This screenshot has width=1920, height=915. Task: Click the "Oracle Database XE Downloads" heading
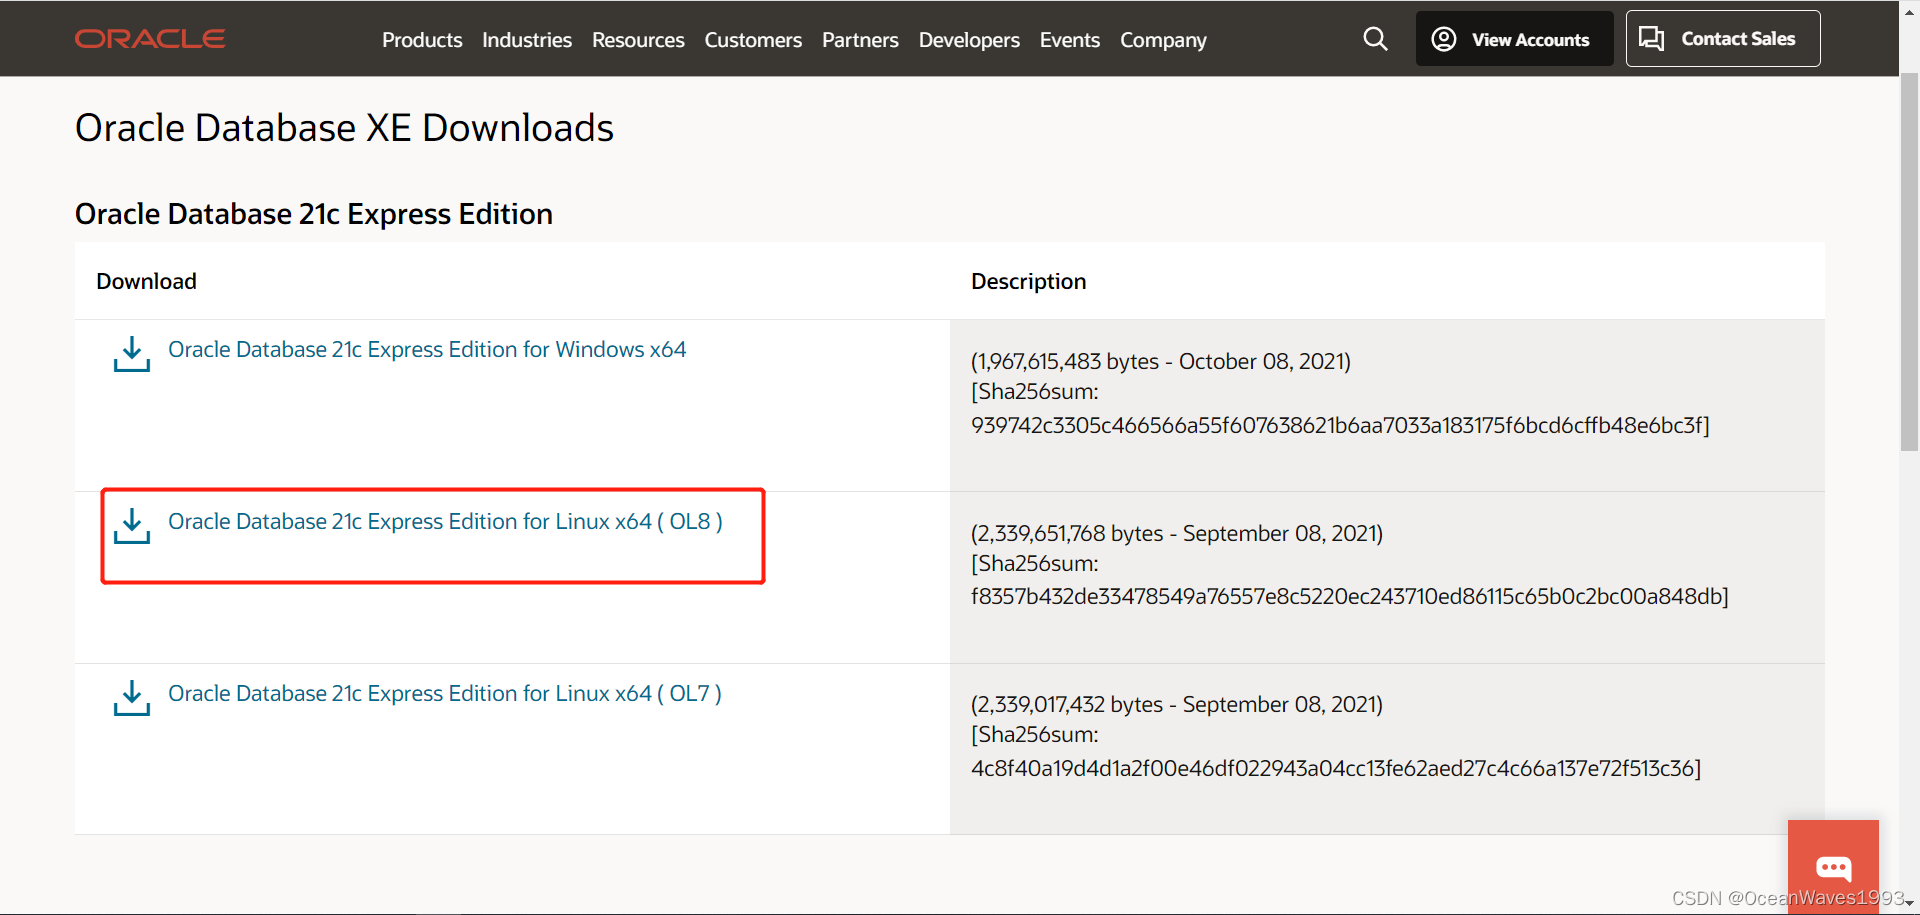coord(344,128)
